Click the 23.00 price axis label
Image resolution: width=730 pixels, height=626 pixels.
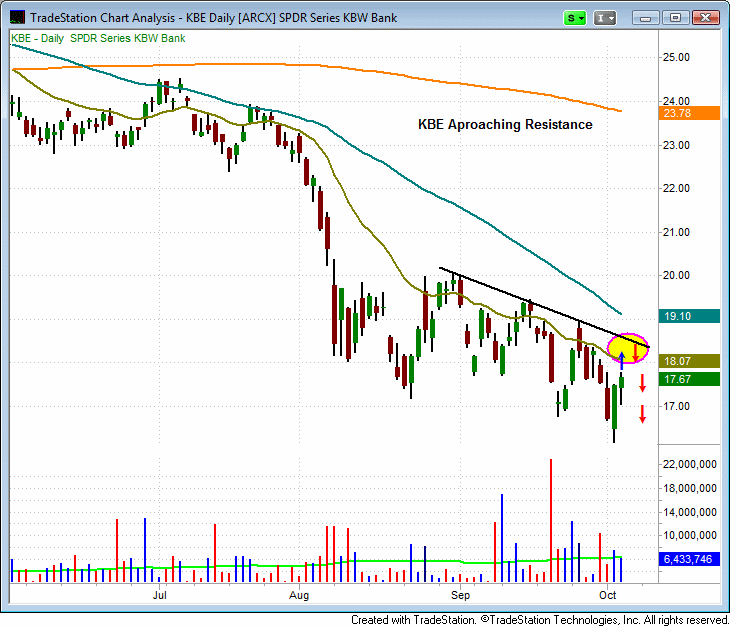[676, 145]
